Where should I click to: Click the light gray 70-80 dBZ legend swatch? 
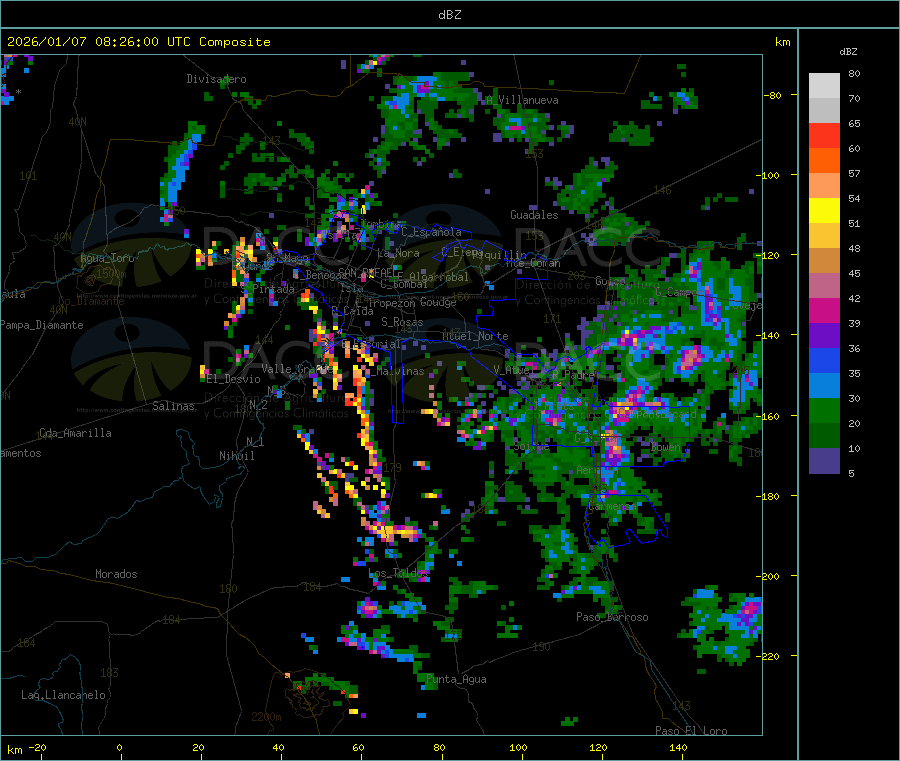pyautogui.click(x=824, y=86)
